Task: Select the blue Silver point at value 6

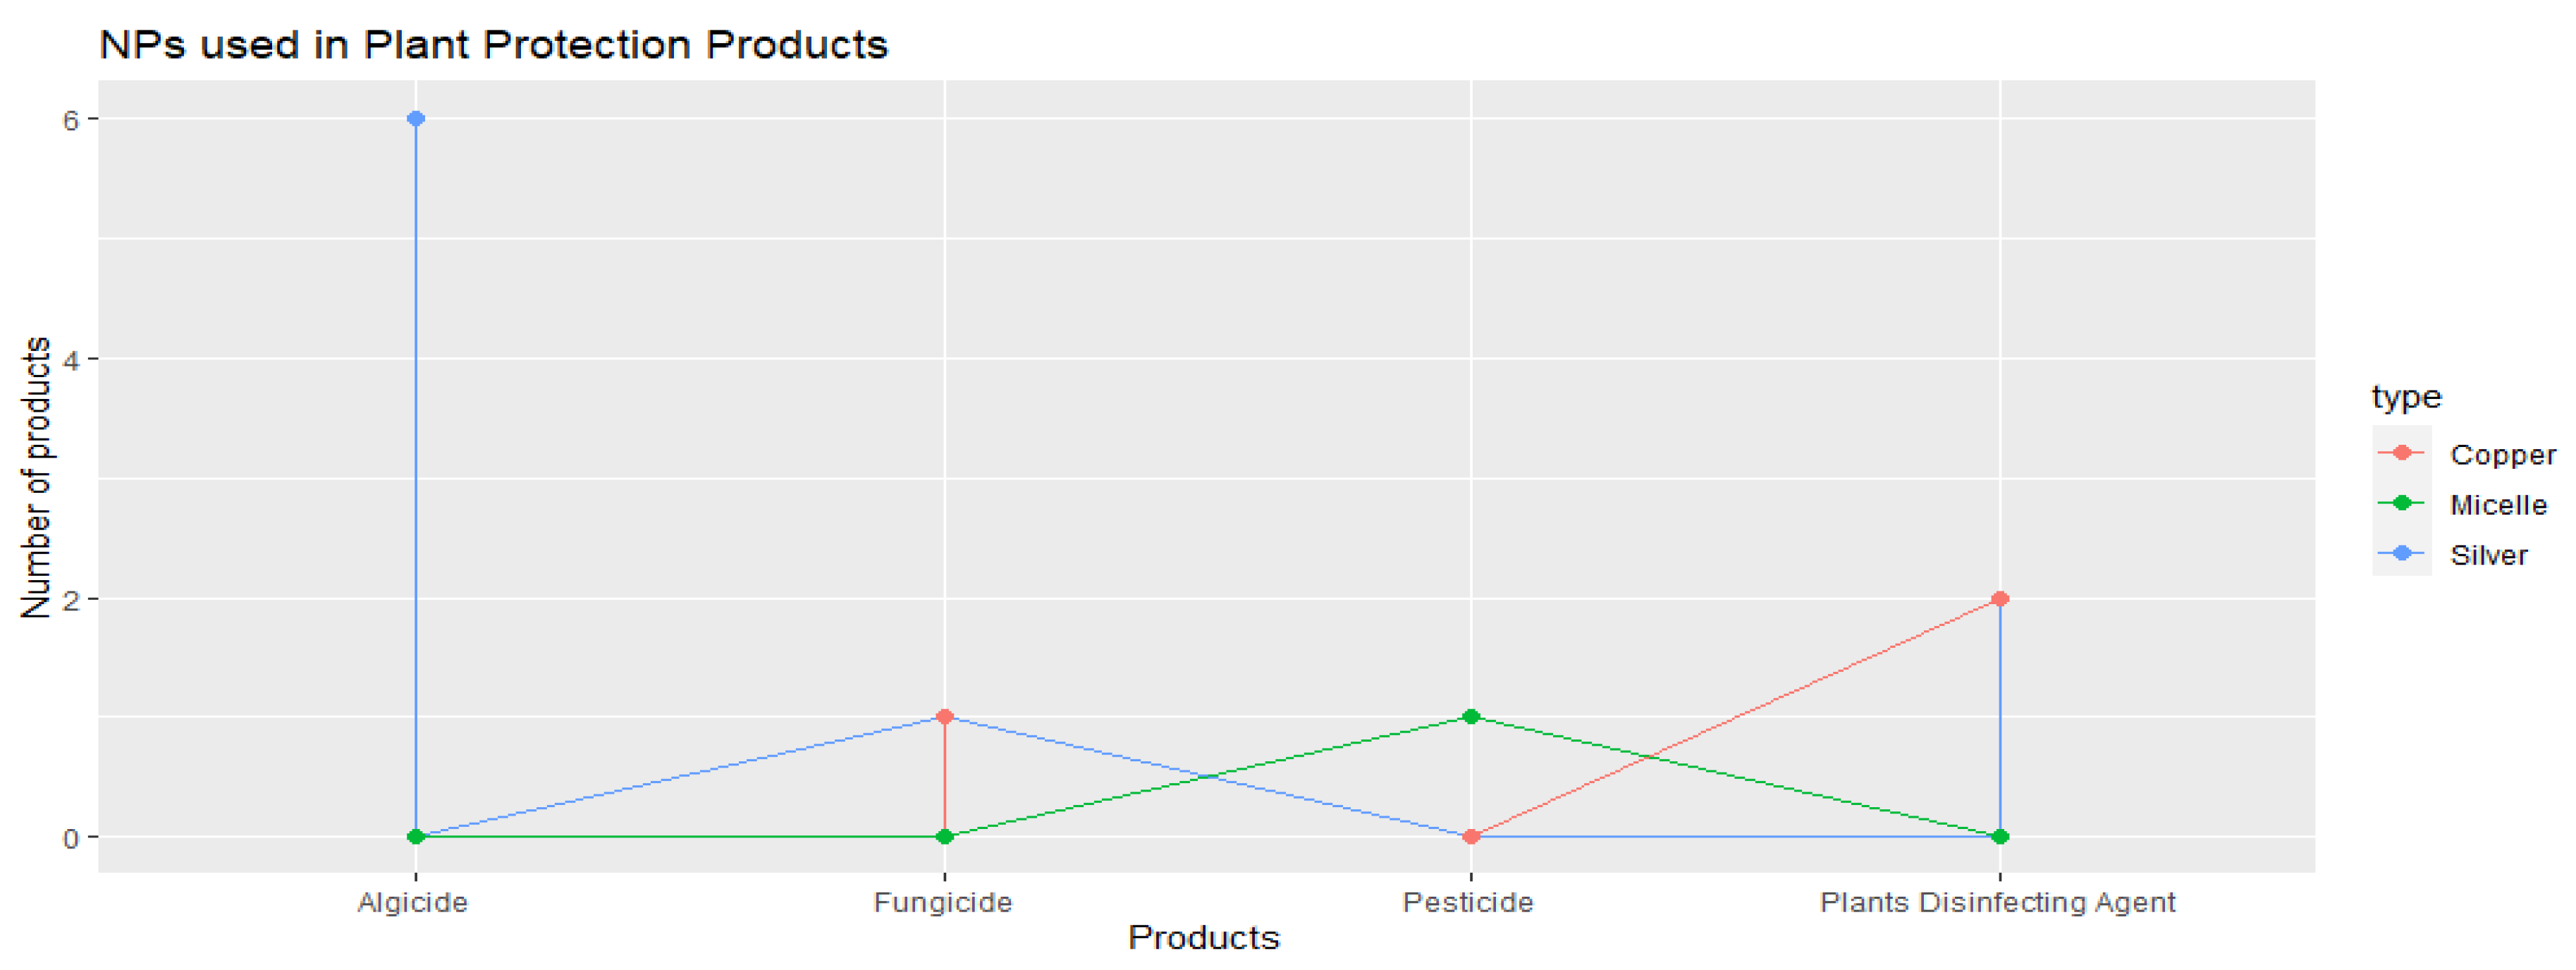Action: point(416,119)
